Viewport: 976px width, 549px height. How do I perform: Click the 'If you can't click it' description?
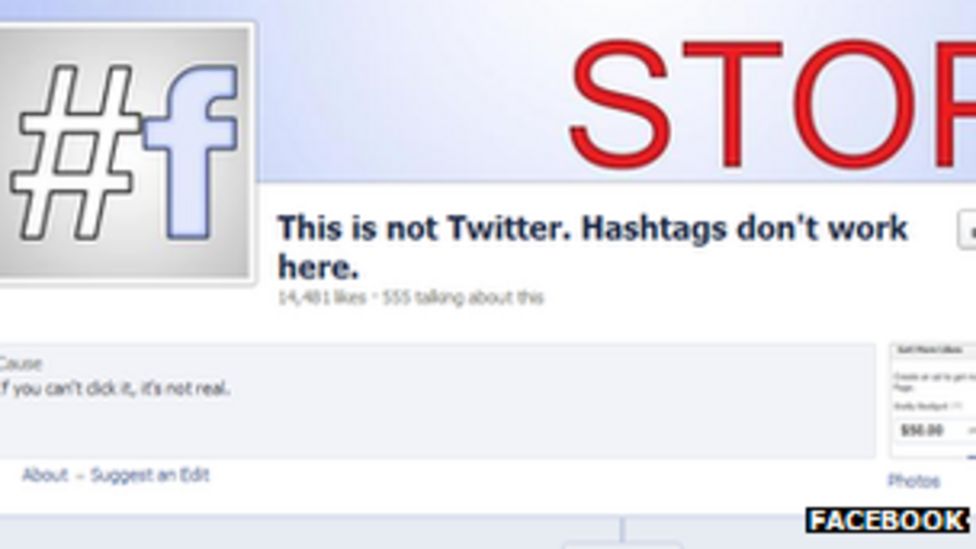(x=115, y=389)
